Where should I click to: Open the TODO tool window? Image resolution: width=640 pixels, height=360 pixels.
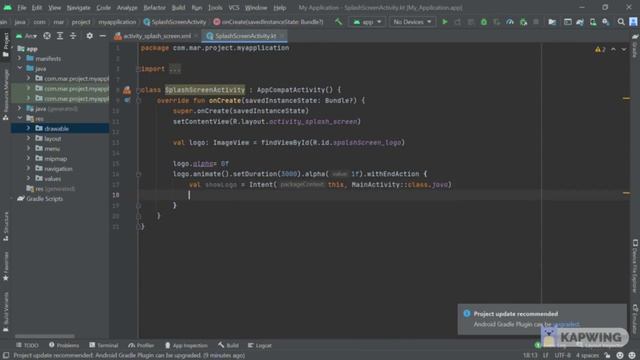pos(27,345)
